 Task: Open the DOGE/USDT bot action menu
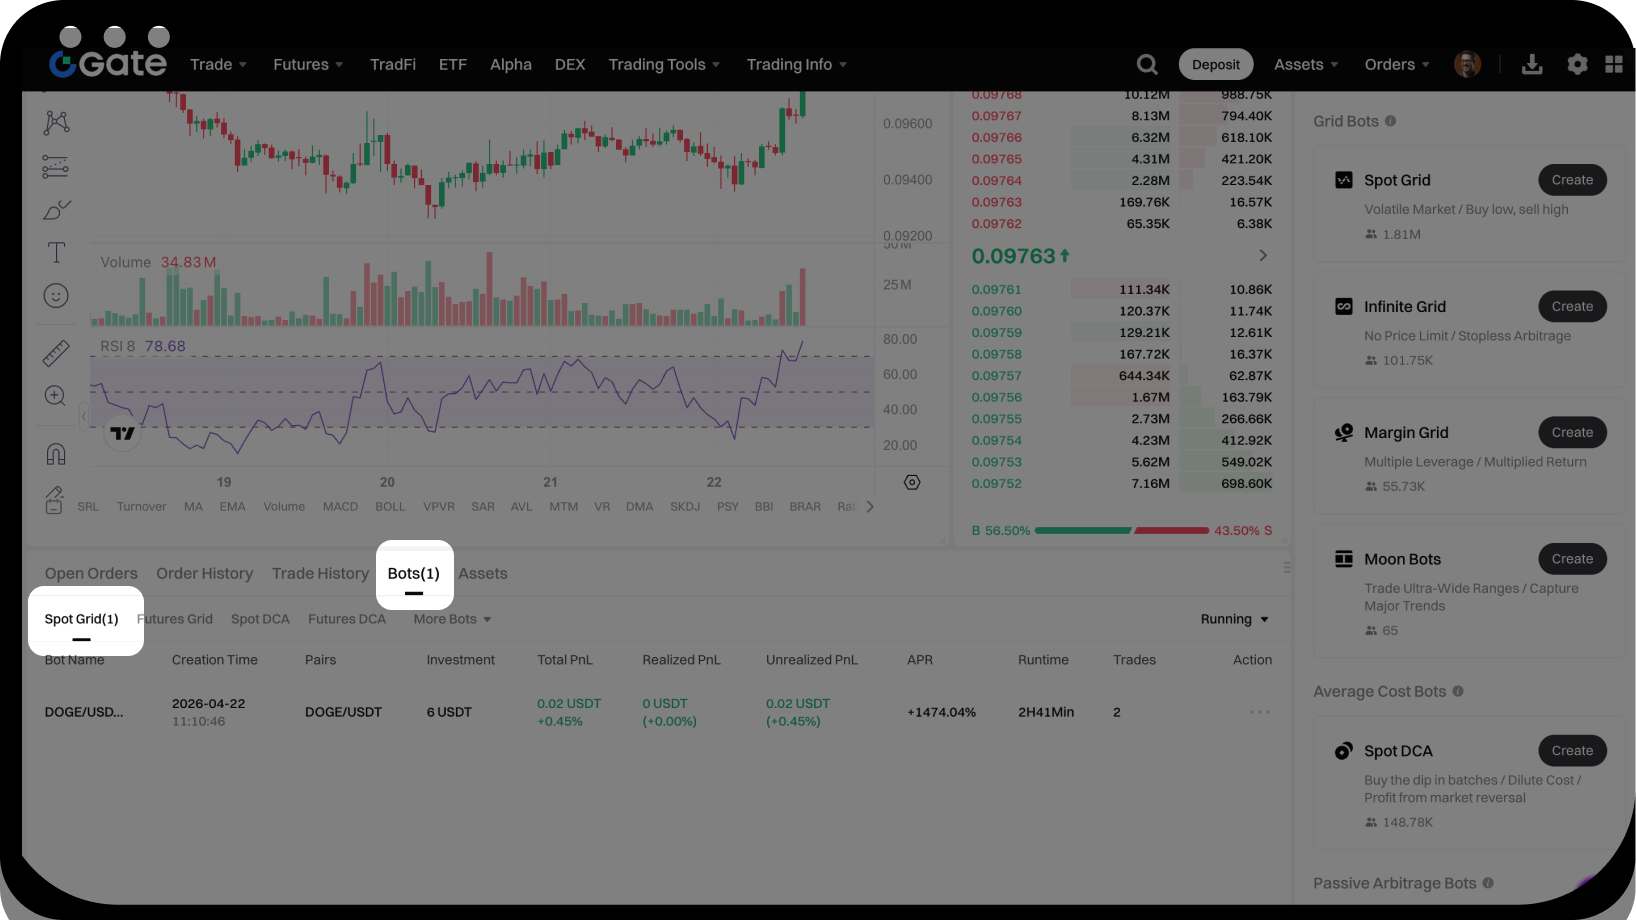1259,713
